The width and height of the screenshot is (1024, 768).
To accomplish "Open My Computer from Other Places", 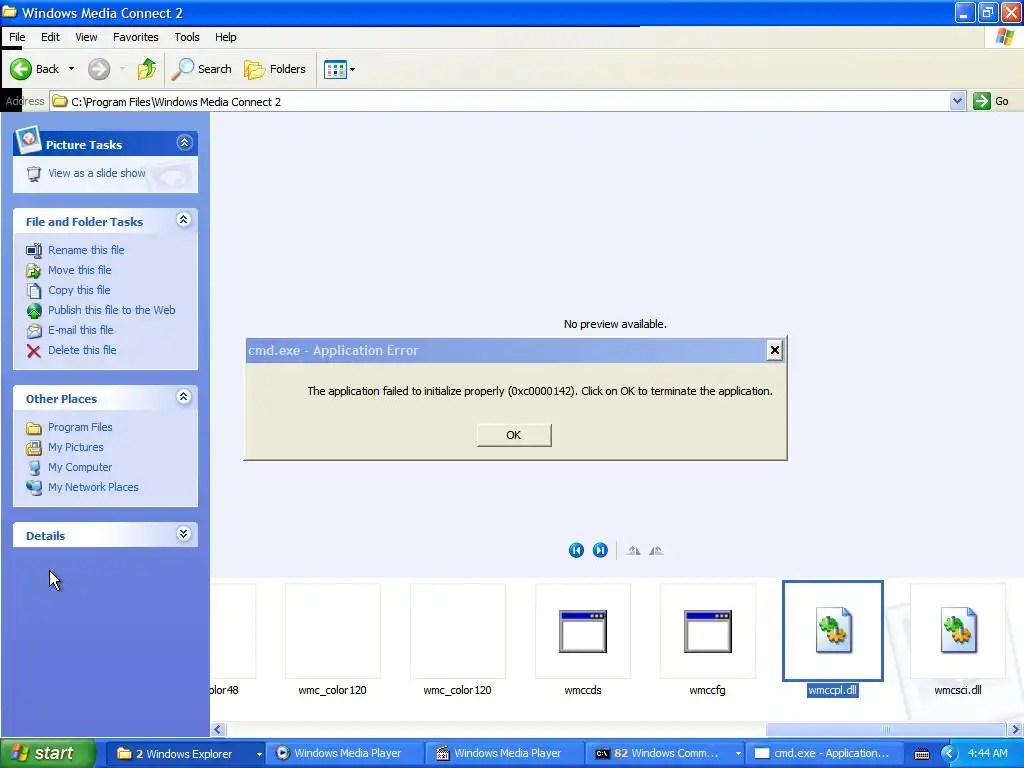I will [80, 467].
